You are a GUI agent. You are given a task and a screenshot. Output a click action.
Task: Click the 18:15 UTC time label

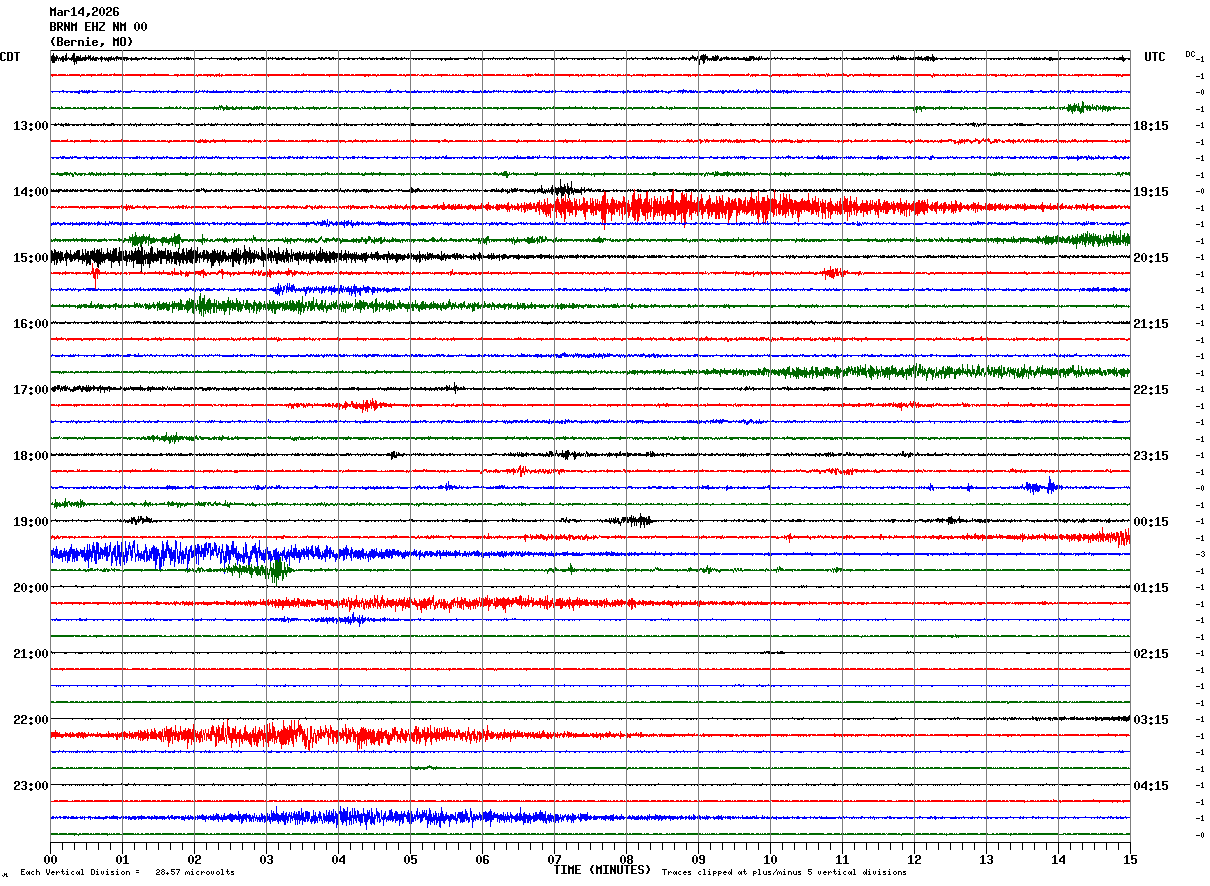click(x=1151, y=126)
